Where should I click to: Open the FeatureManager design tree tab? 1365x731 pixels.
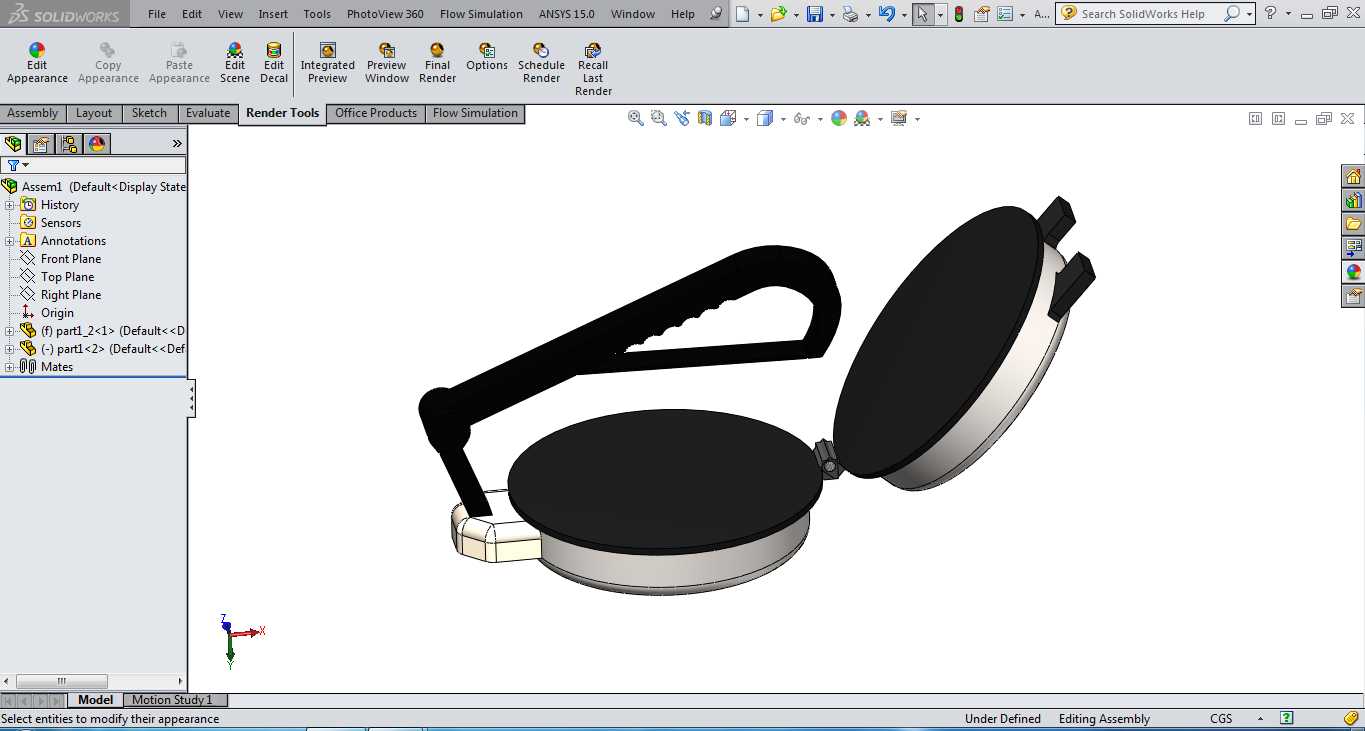(x=13, y=144)
